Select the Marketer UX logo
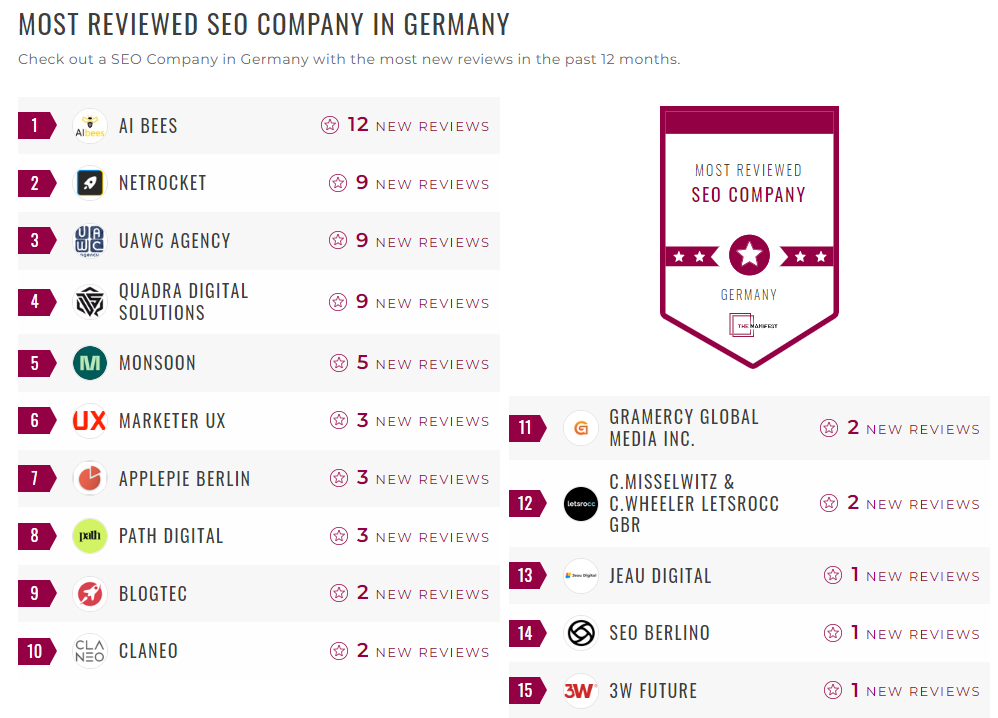 pyautogui.click(x=88, y=420)
